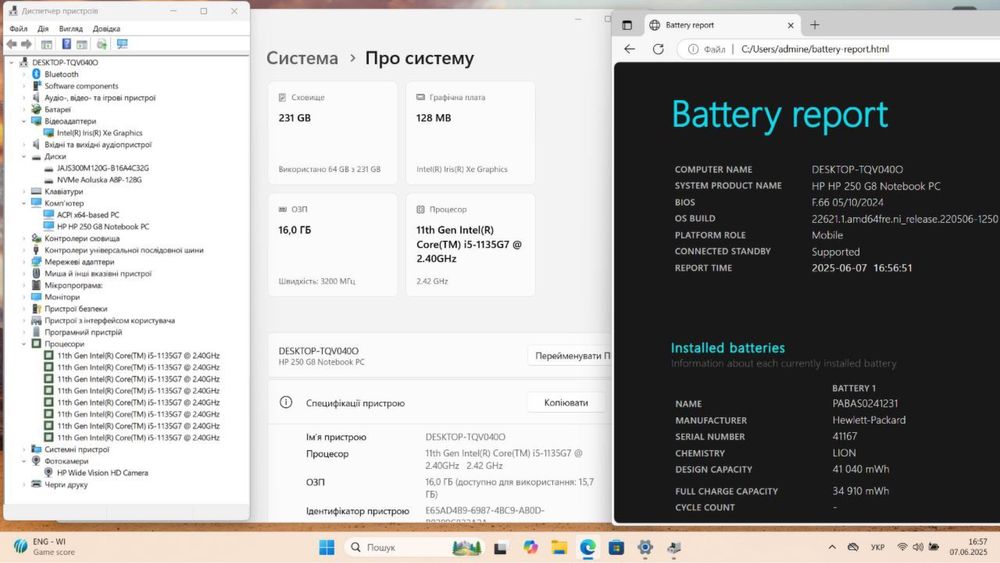Click the Forward arrow in Device Manager toolbar

click(x=26, y=44)
